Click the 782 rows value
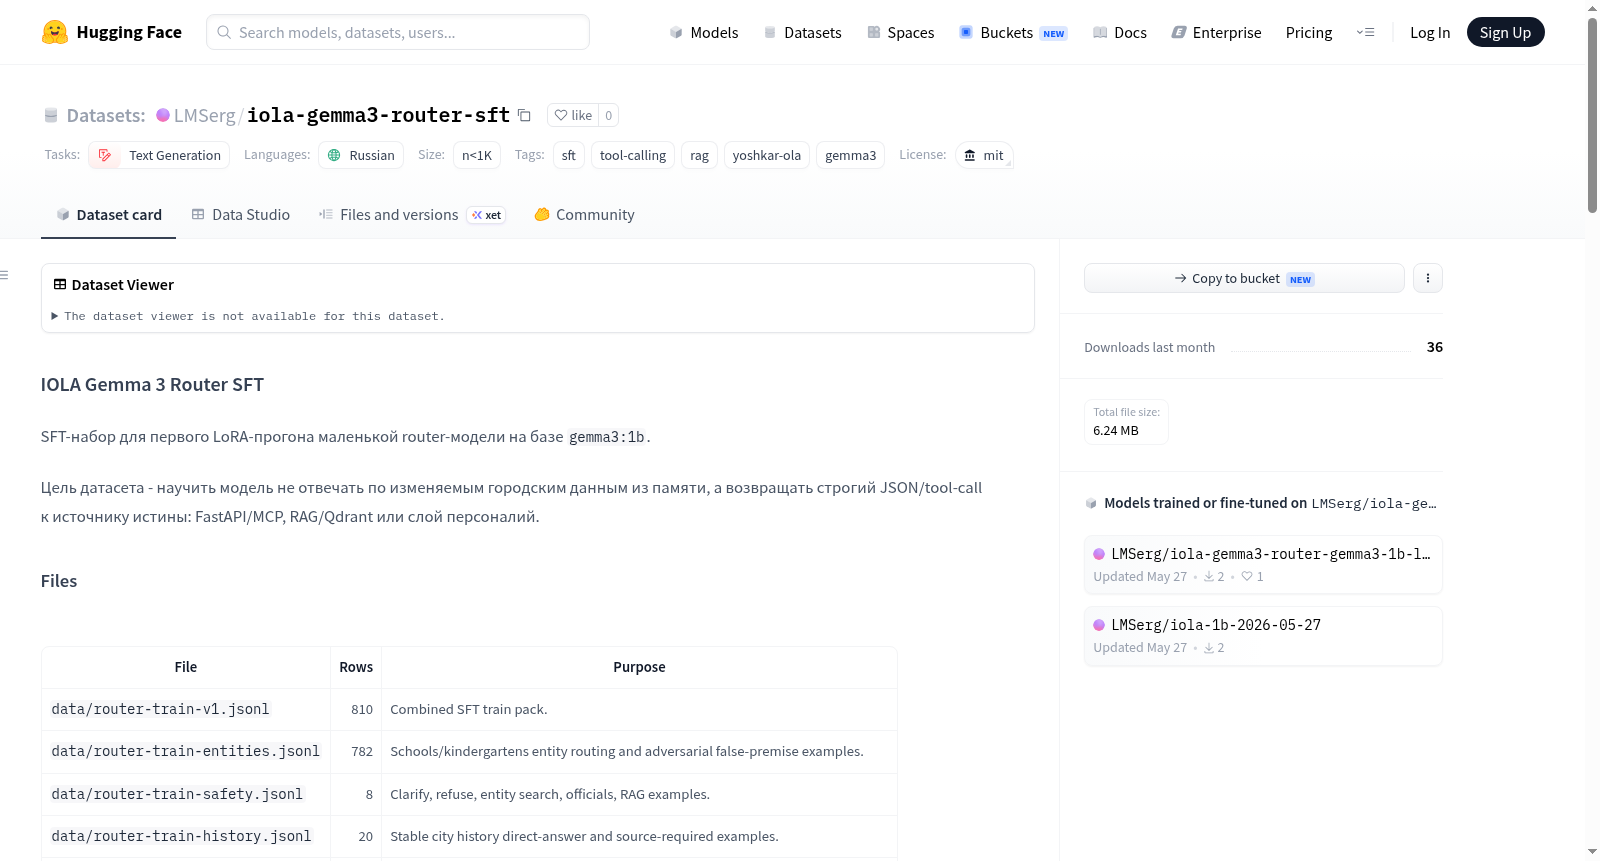Image resolution: width=1600 pixels, height=861 pixels. (x=362, y=751)
